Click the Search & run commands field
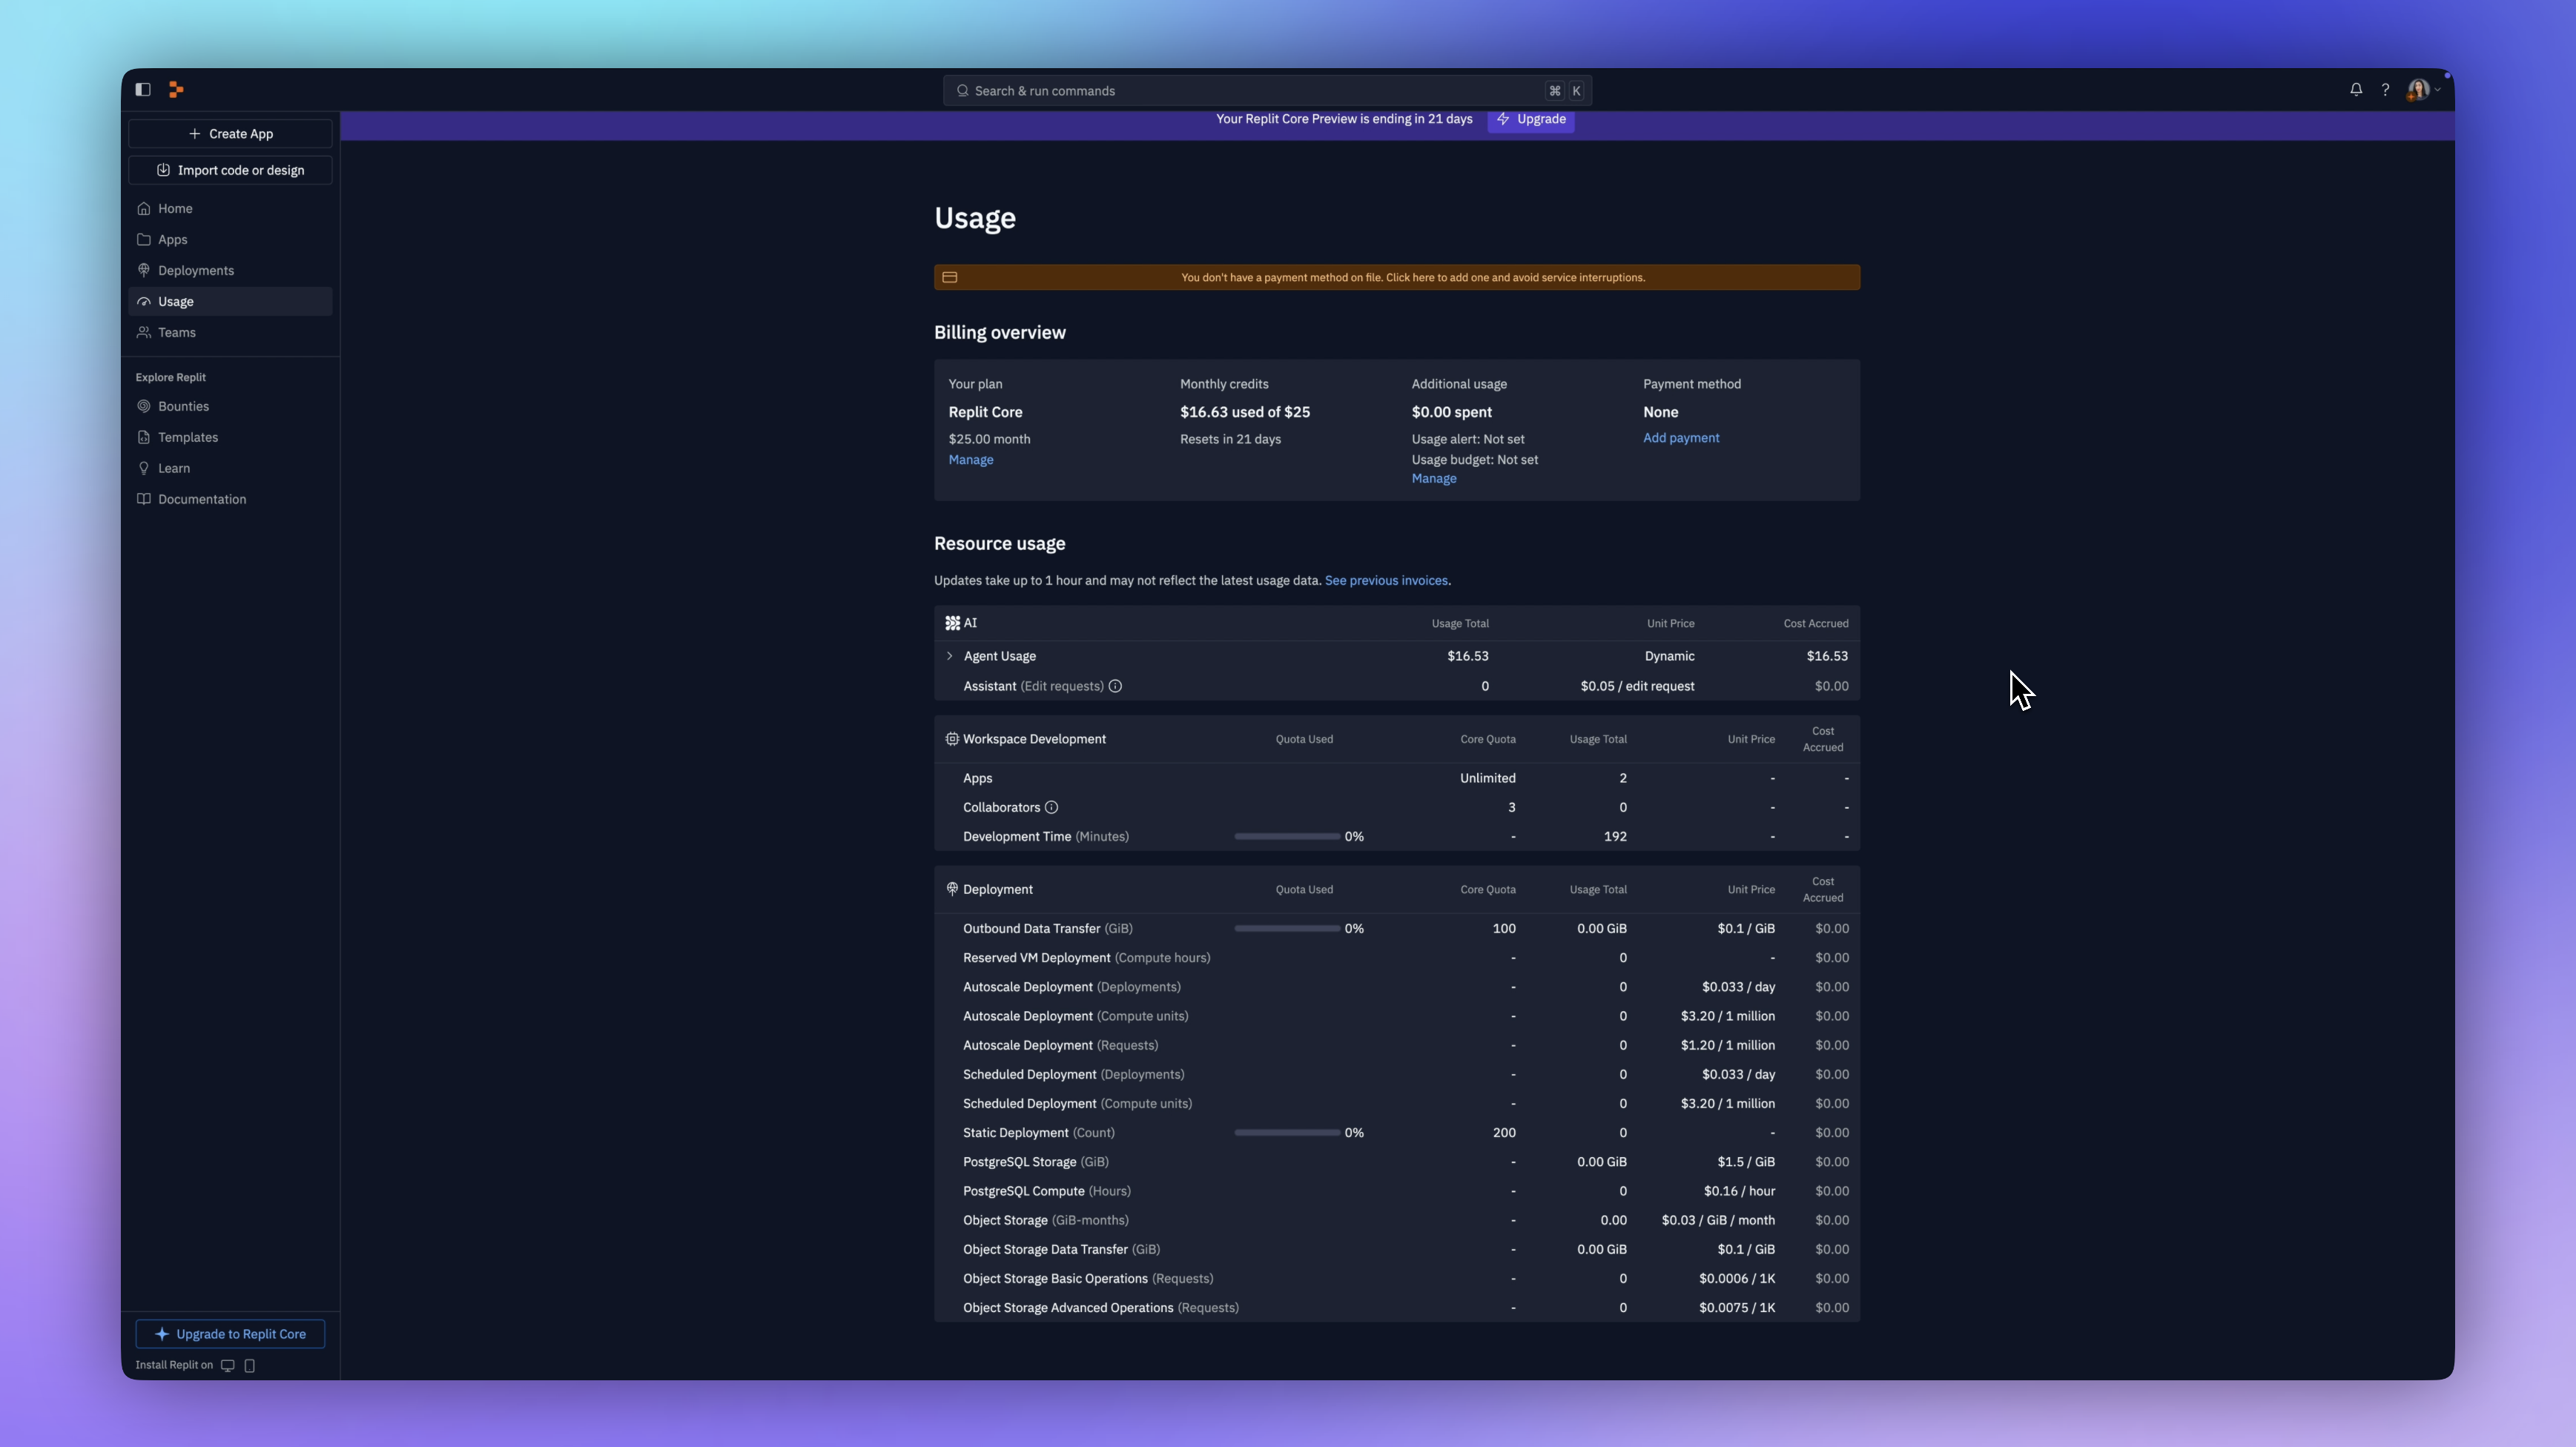2576x1447 pixels. coord(1267,91)
